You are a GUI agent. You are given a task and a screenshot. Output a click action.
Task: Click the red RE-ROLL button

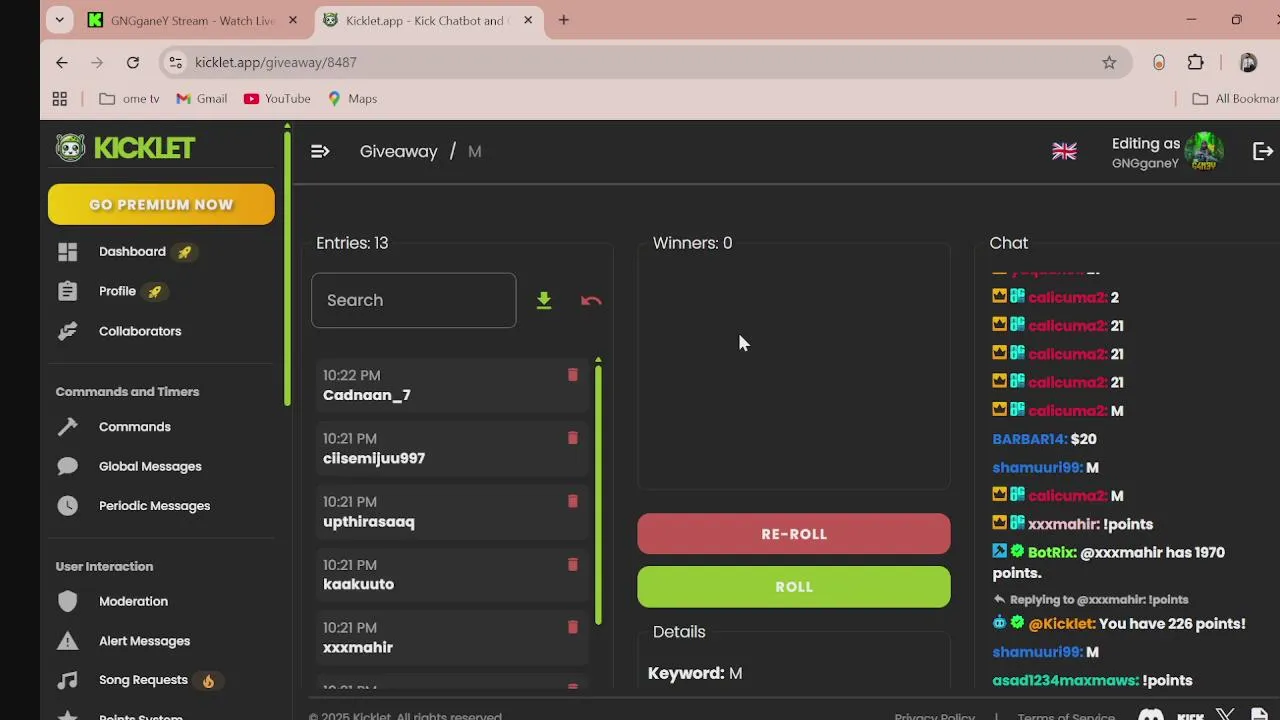(x=794, y=534)
